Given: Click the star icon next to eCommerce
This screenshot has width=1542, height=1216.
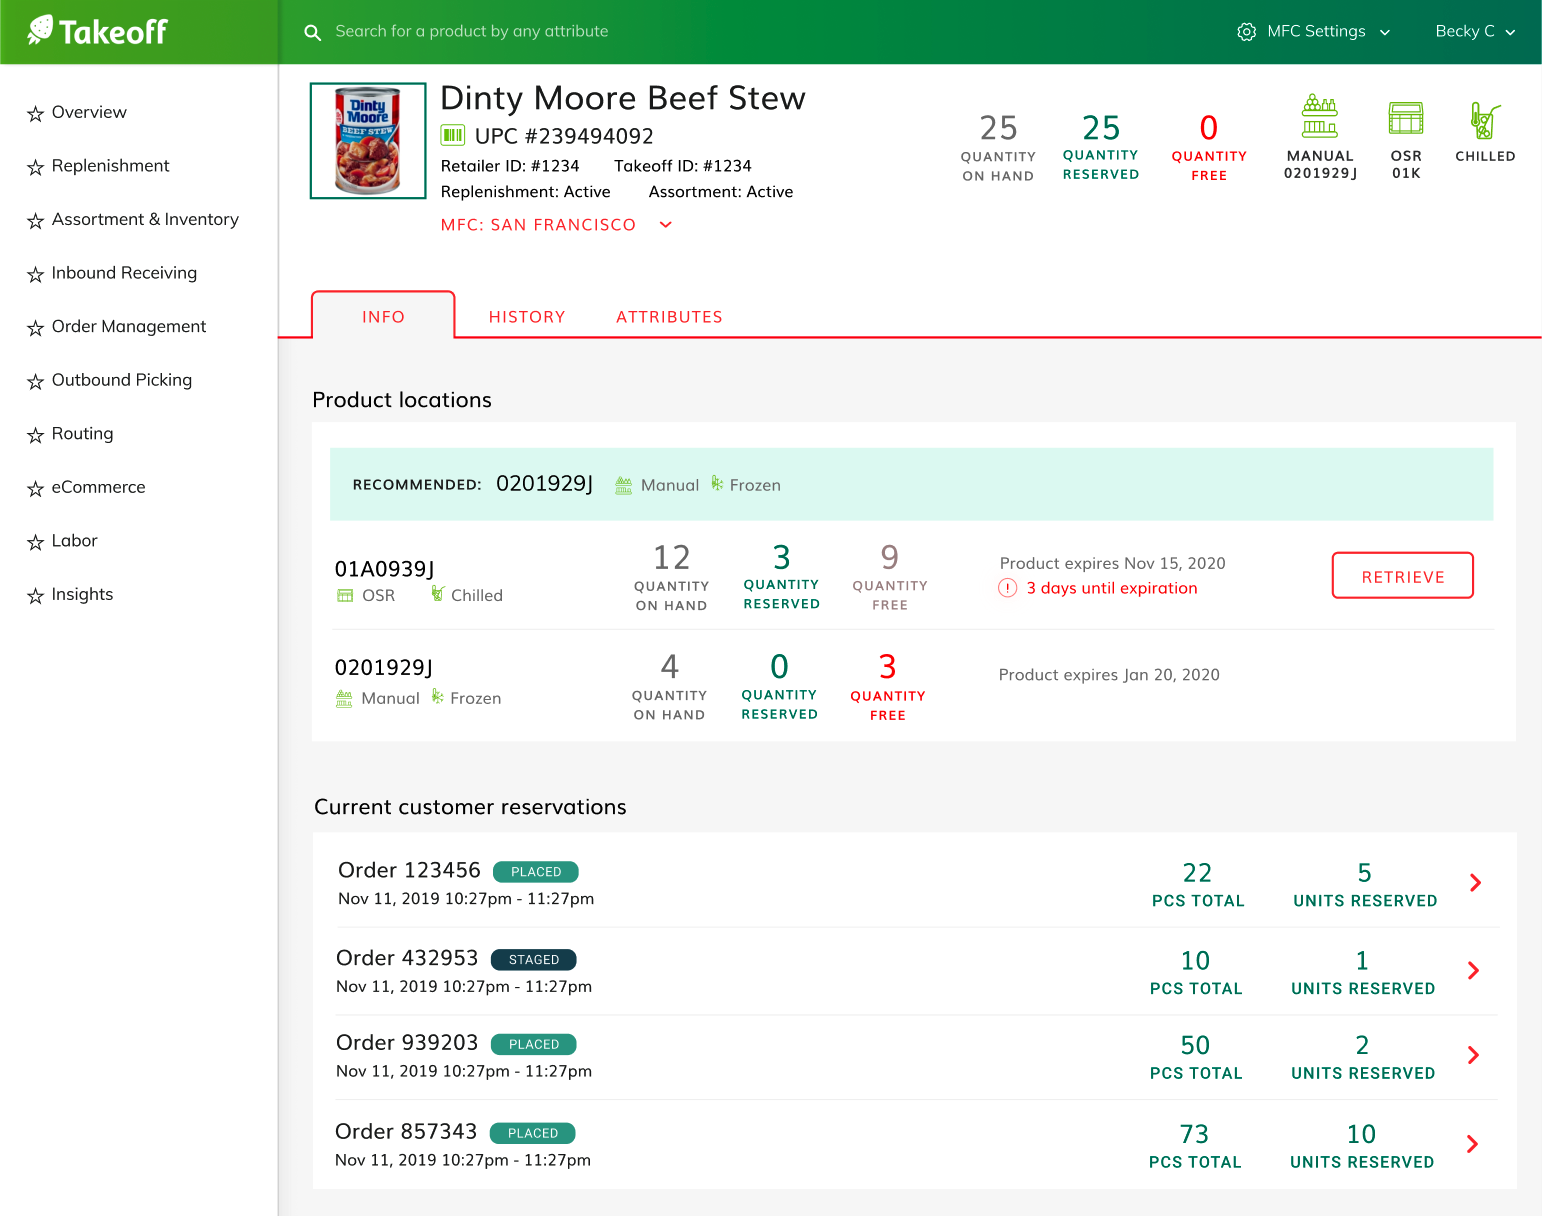Looking at the screenshot, I should point(36,488).
